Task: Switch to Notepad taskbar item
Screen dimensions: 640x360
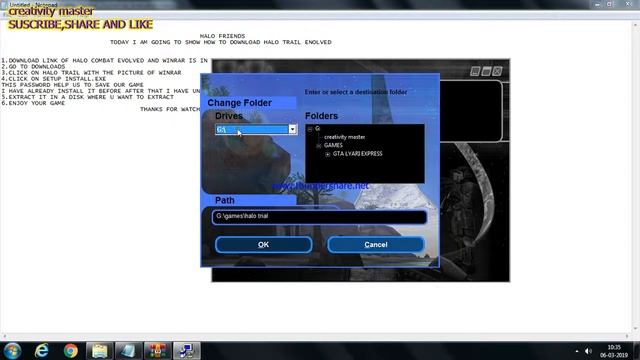Action: 129,351
